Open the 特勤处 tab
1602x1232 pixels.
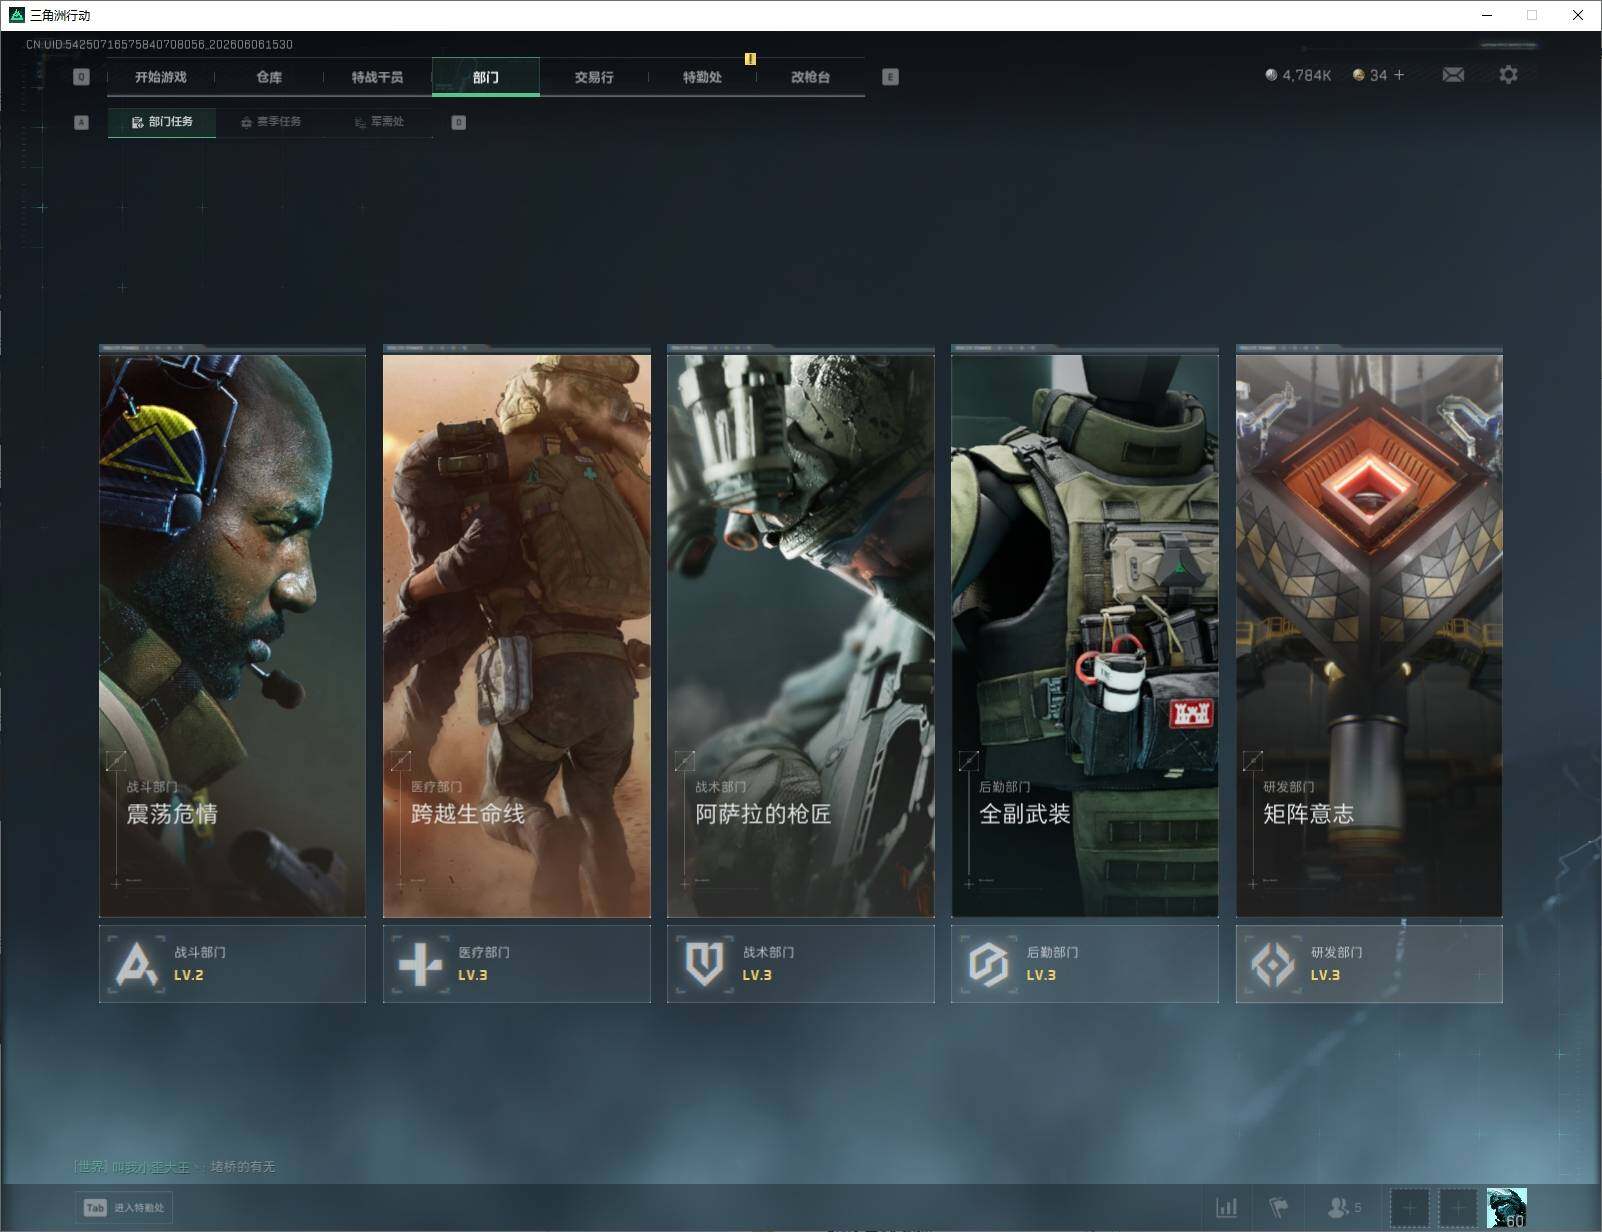pyautogui.click(x=702, y=77)
